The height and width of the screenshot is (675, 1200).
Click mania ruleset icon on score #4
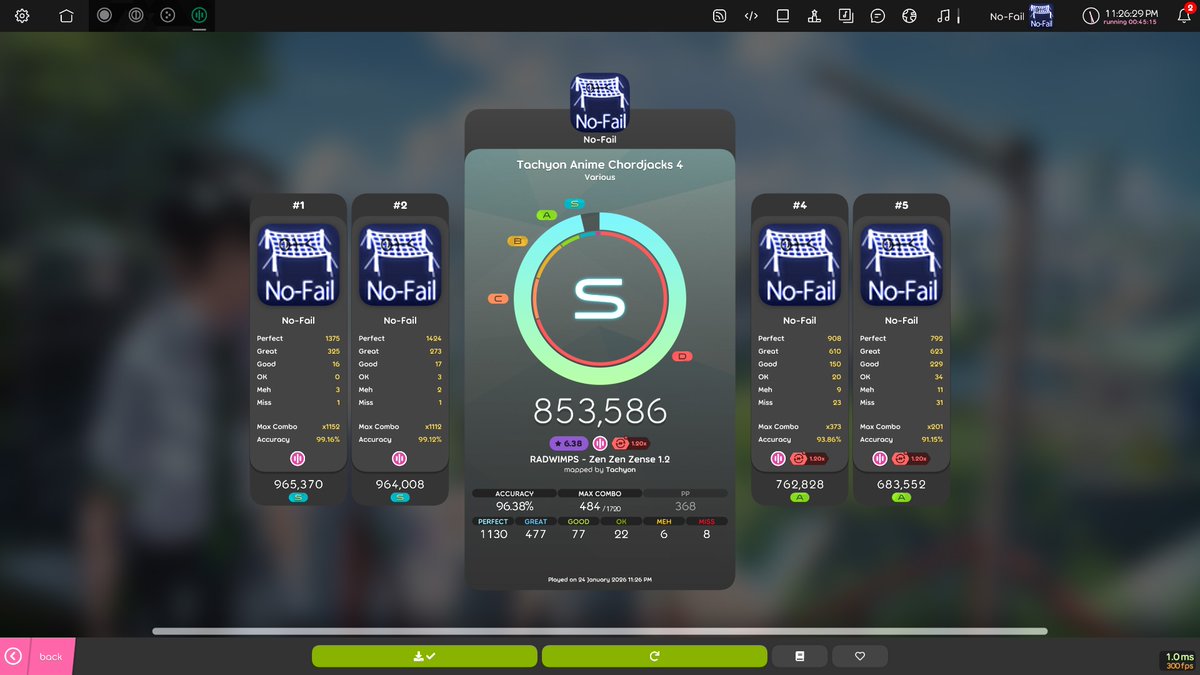click(x=778, y=458)
